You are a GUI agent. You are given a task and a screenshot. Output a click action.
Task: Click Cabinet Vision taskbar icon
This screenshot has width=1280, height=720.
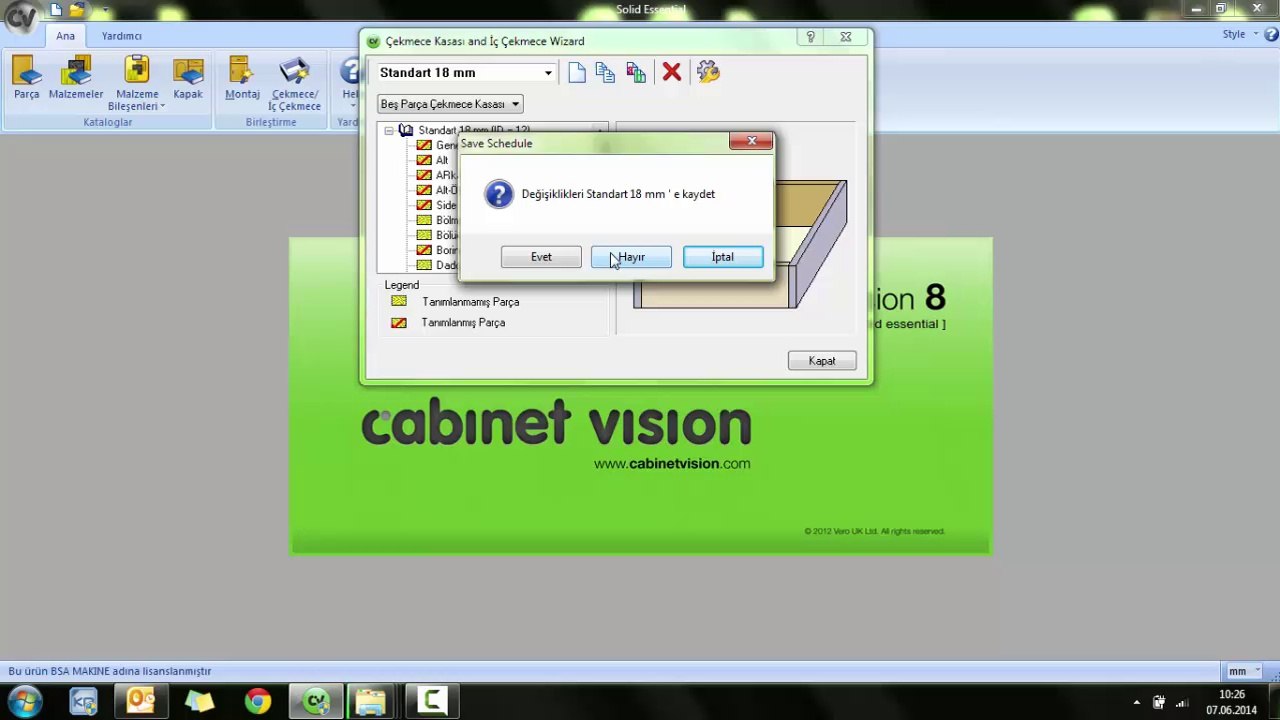click(x=316, y=701)
